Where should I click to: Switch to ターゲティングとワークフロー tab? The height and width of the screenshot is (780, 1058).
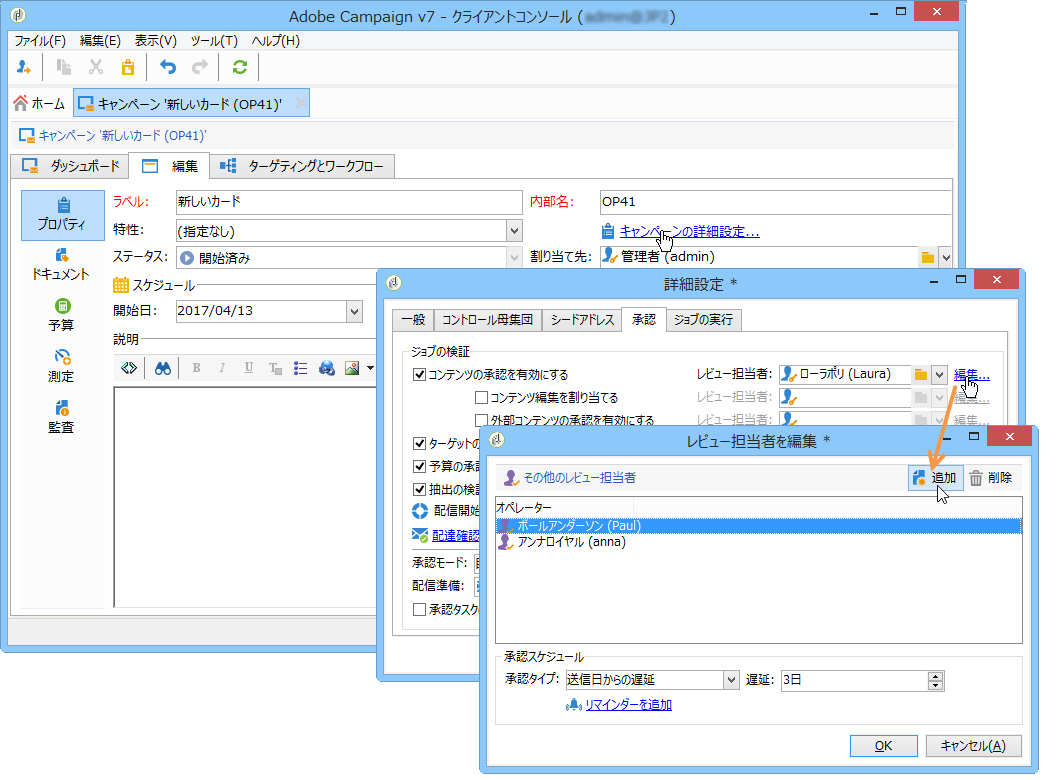pyautogui.click(x=302, y=166)
